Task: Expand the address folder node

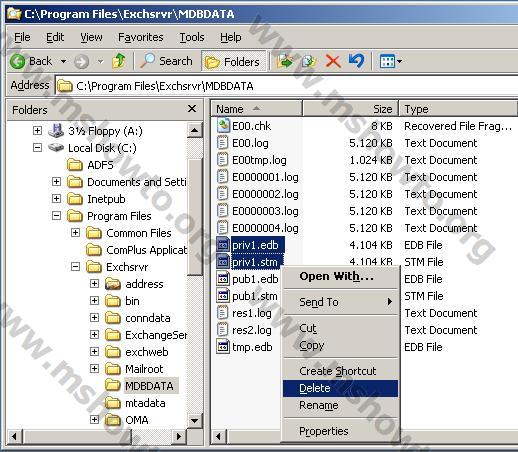Action: point(94,283)
